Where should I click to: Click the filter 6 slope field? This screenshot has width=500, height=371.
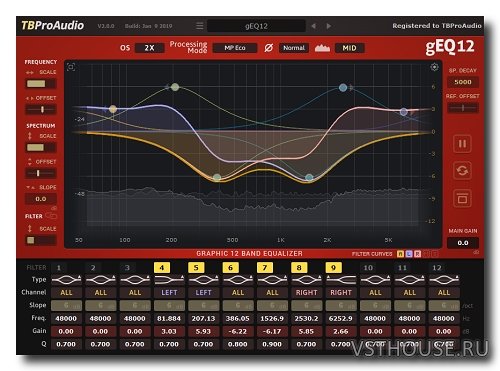tap(238, 305)
